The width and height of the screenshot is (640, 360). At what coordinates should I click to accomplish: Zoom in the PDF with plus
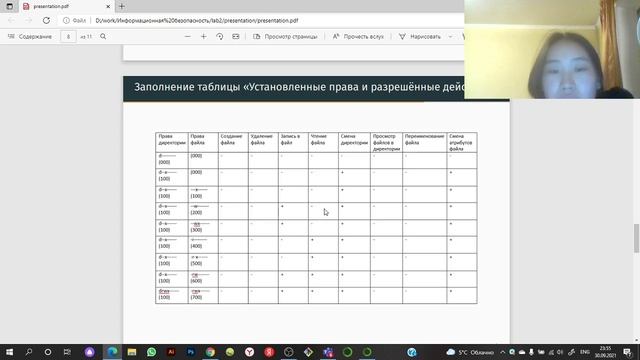pyautogui.click(x=204, y=37)
